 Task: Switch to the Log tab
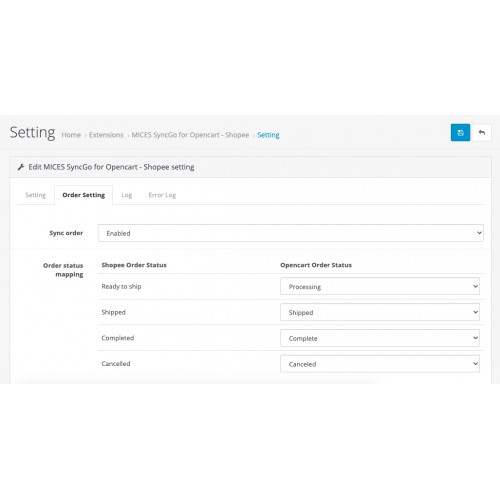pos(127,195)
